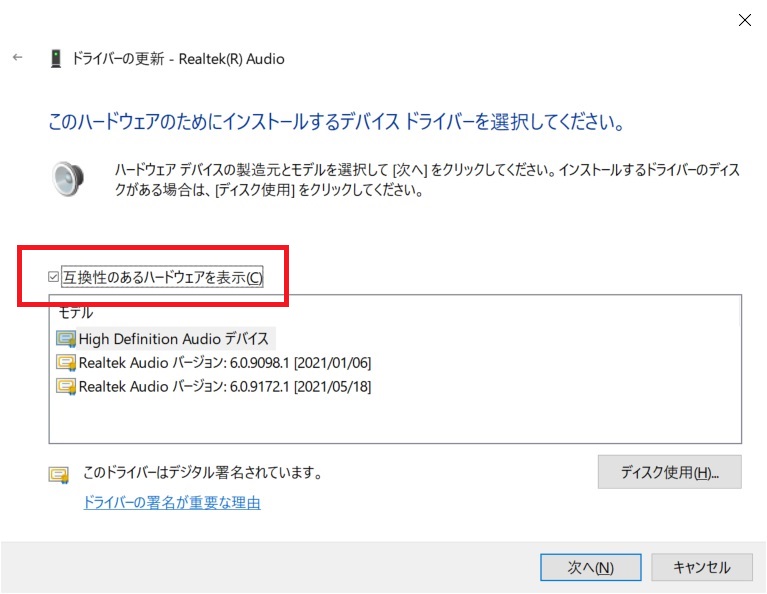Open ディスク使用(H)... button
This screenshot has height=594, width=767.
[x=670, y=472]
